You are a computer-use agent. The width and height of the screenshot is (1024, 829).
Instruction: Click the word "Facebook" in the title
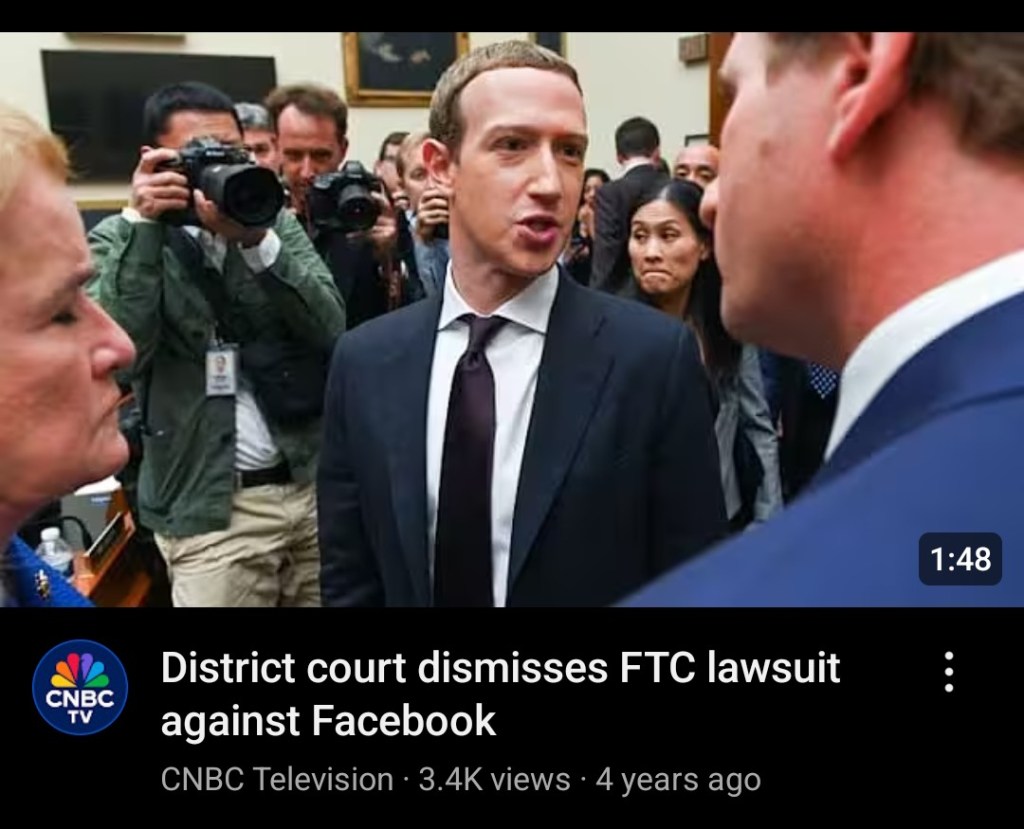[404, 720]
